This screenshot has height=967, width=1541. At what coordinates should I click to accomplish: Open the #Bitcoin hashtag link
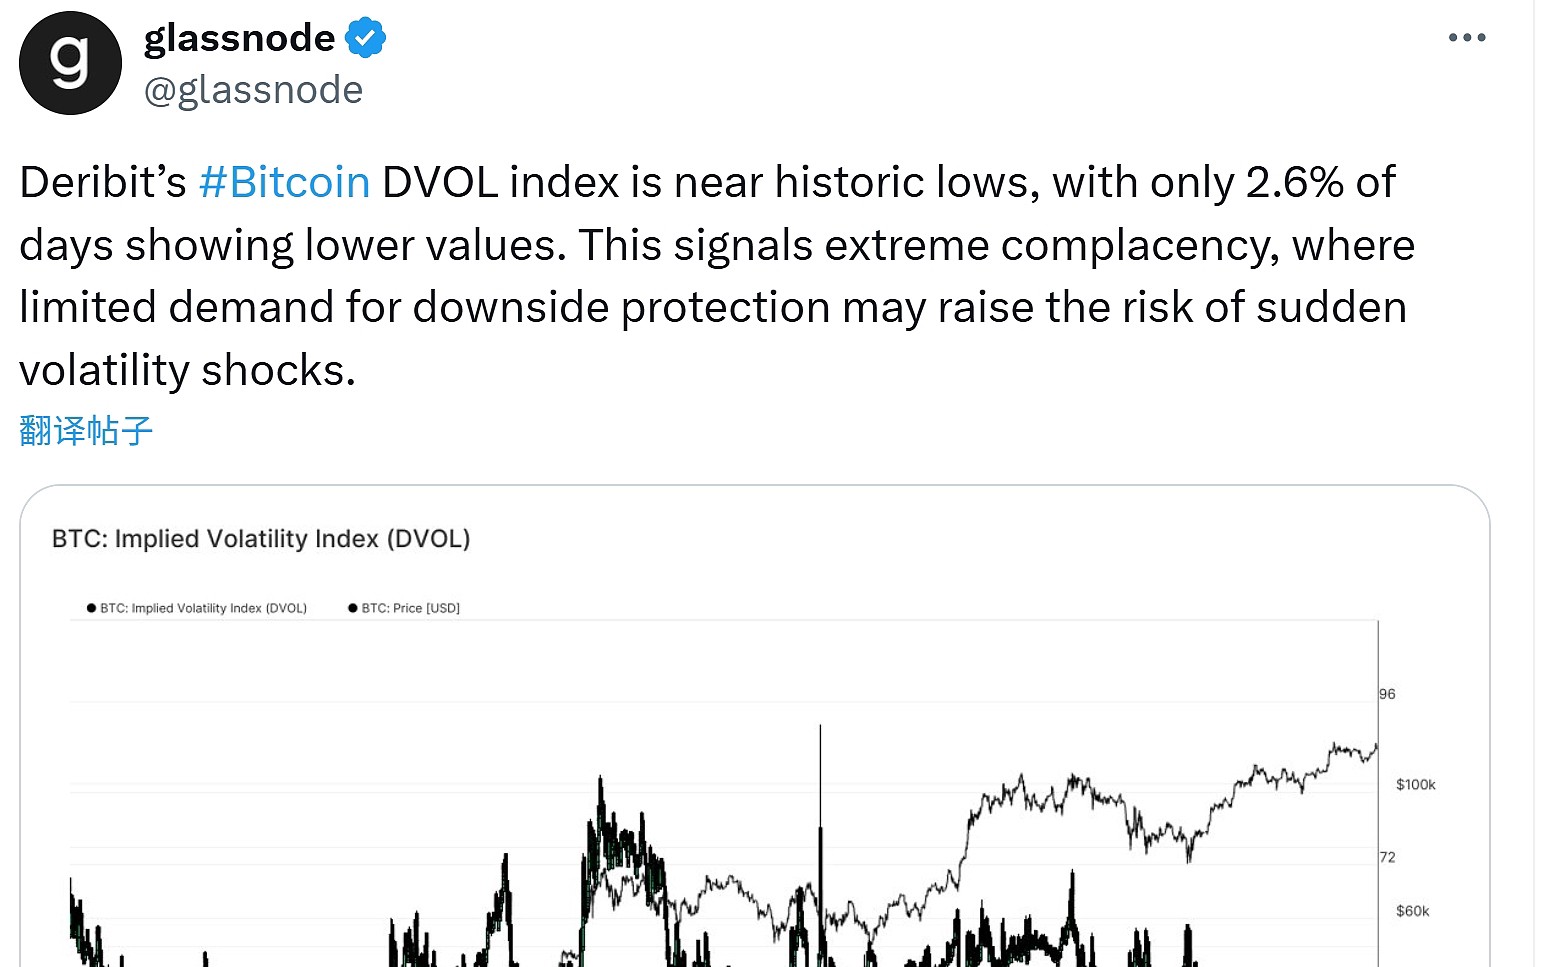(x=284, y=181)
